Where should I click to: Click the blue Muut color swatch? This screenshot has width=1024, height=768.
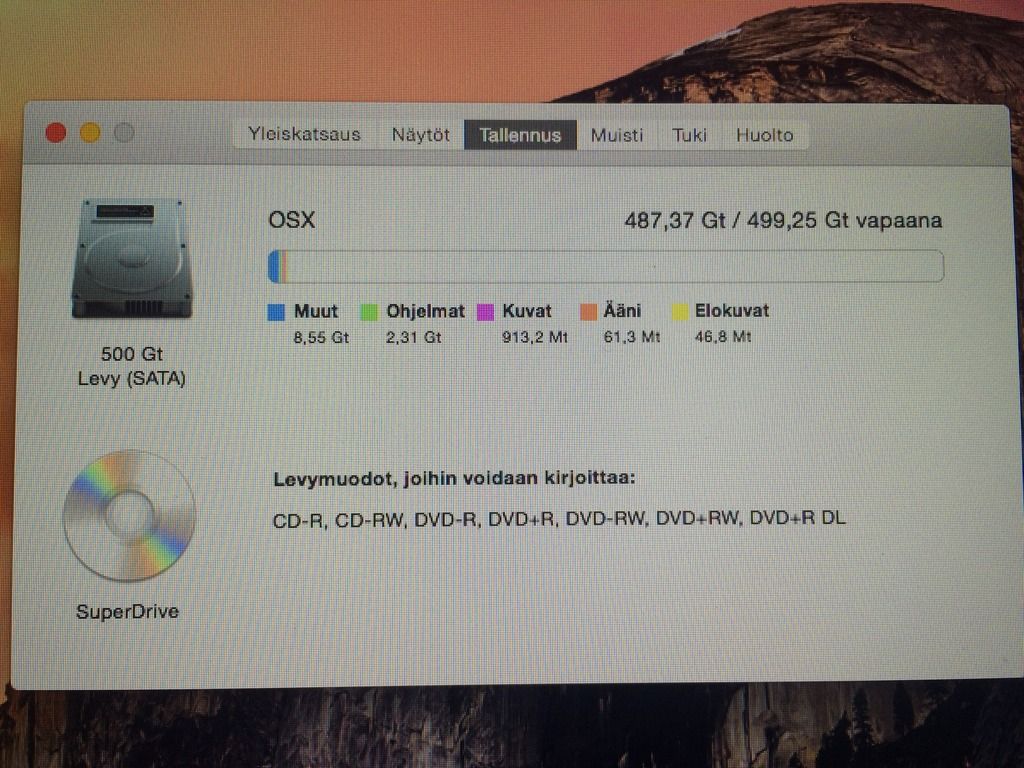[x=276, y=312]
